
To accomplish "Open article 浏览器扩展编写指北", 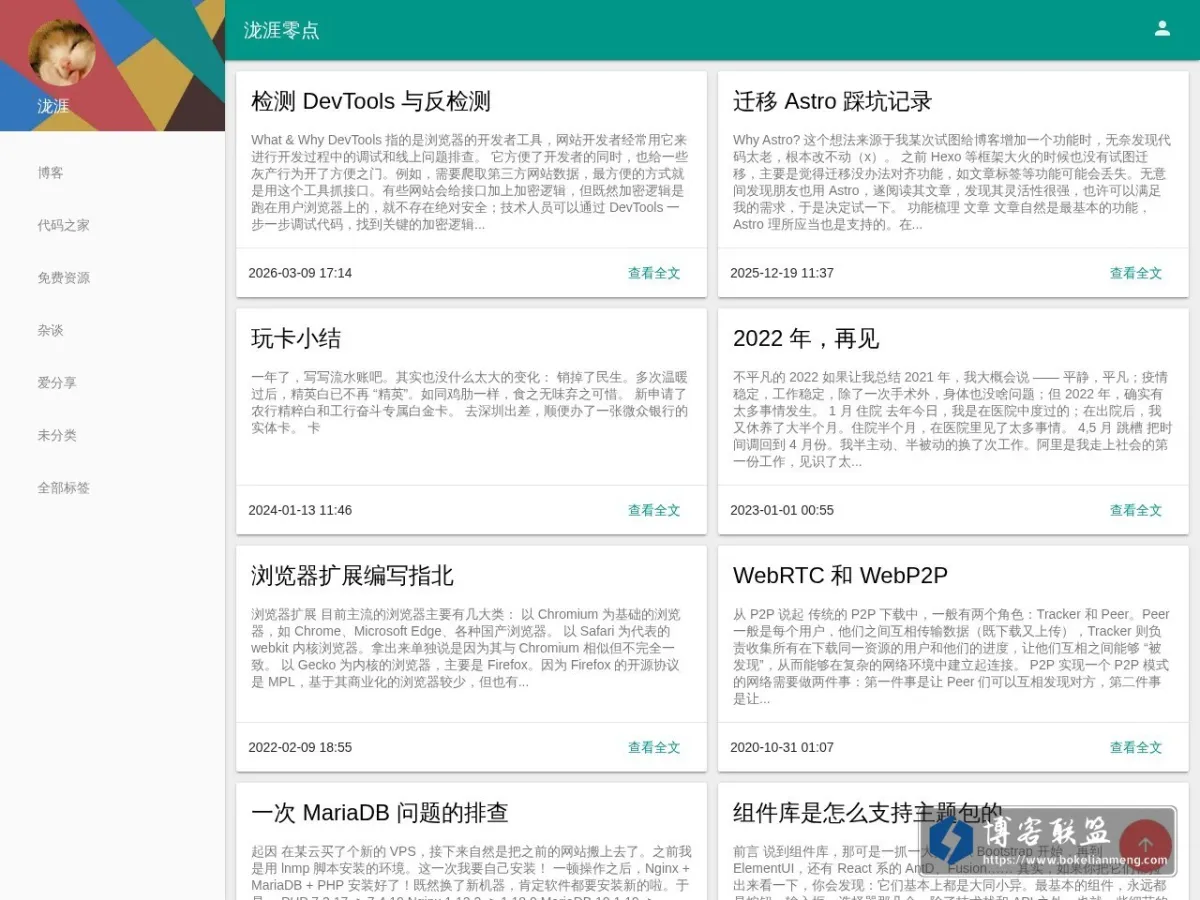I will point(352,575).
